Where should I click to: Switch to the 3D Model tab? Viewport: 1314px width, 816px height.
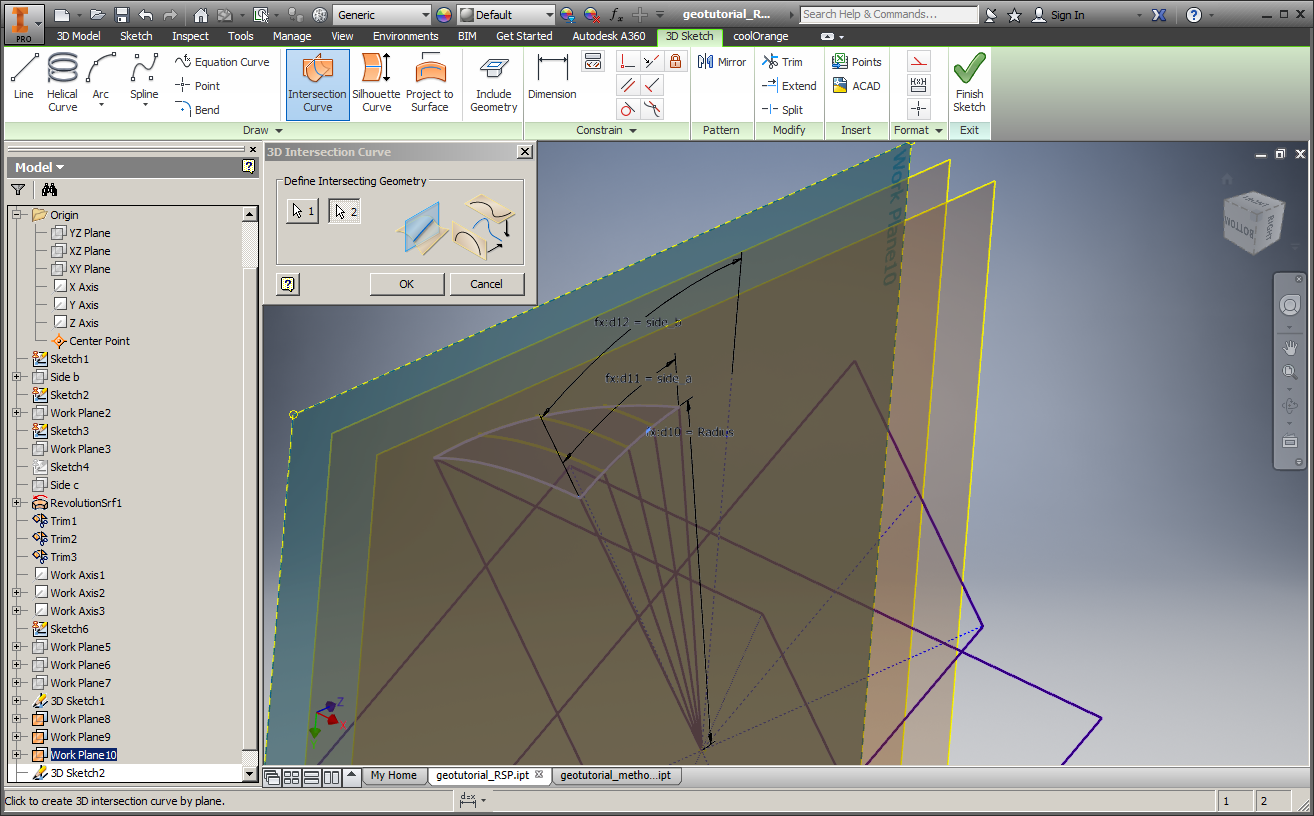pyautogui.click(x=79, y=36)
